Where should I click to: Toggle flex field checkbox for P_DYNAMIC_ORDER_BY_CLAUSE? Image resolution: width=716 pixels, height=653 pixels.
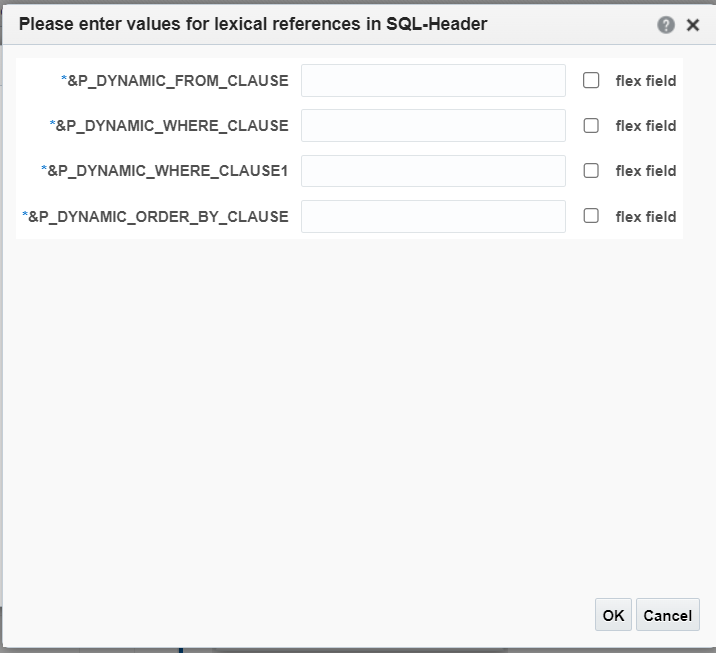(591, 216)
